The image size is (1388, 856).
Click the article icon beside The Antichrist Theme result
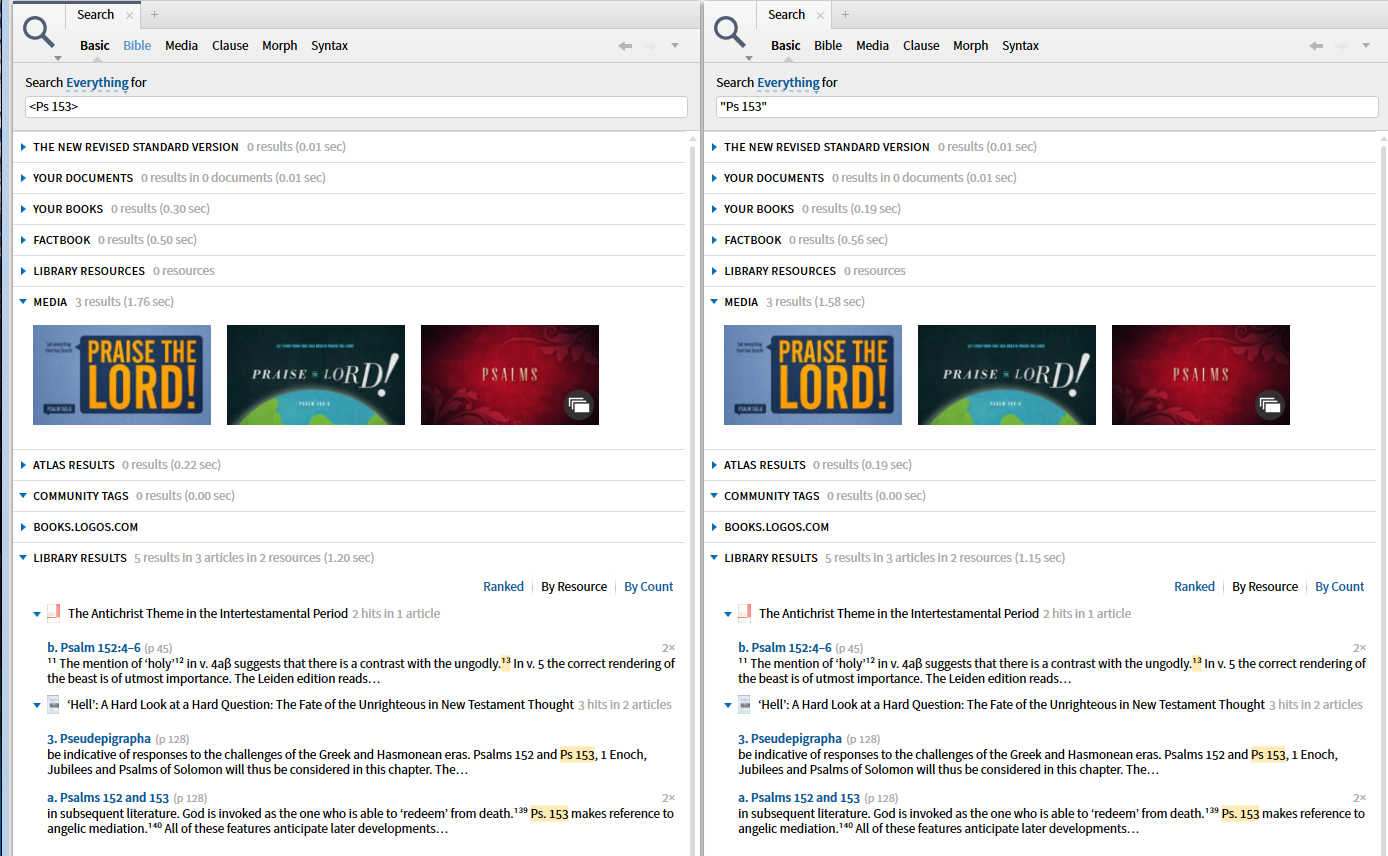(54, 613)
